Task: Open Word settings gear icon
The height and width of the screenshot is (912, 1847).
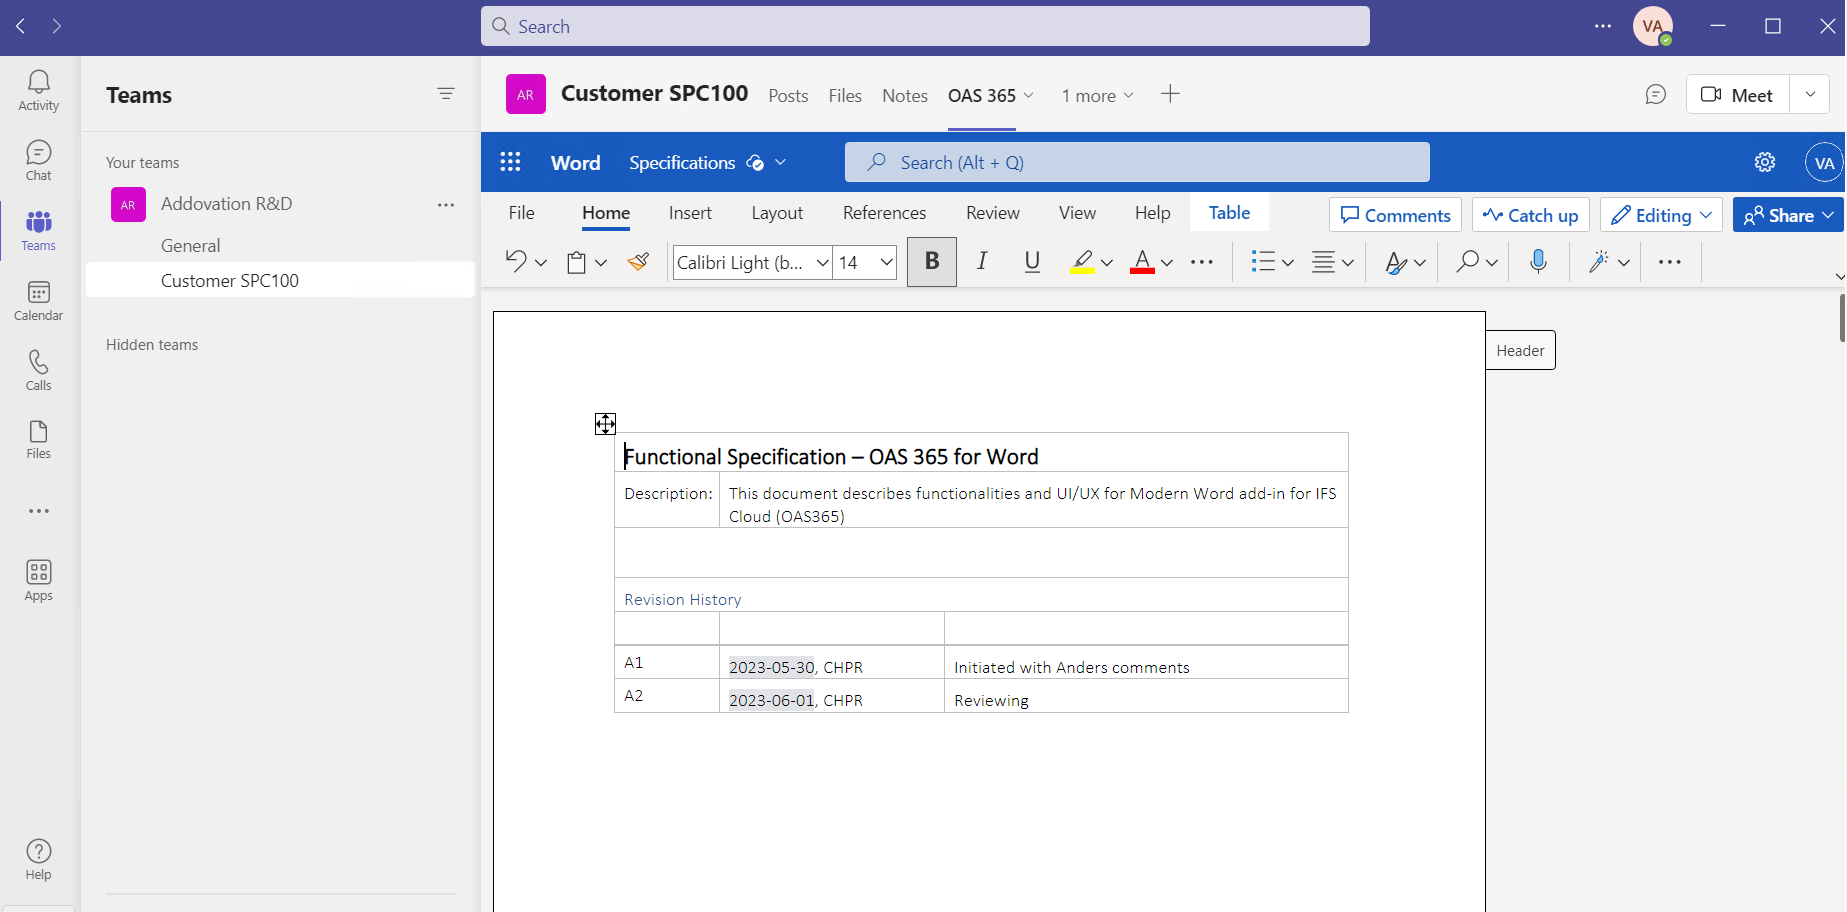Action: (1764, 162)
